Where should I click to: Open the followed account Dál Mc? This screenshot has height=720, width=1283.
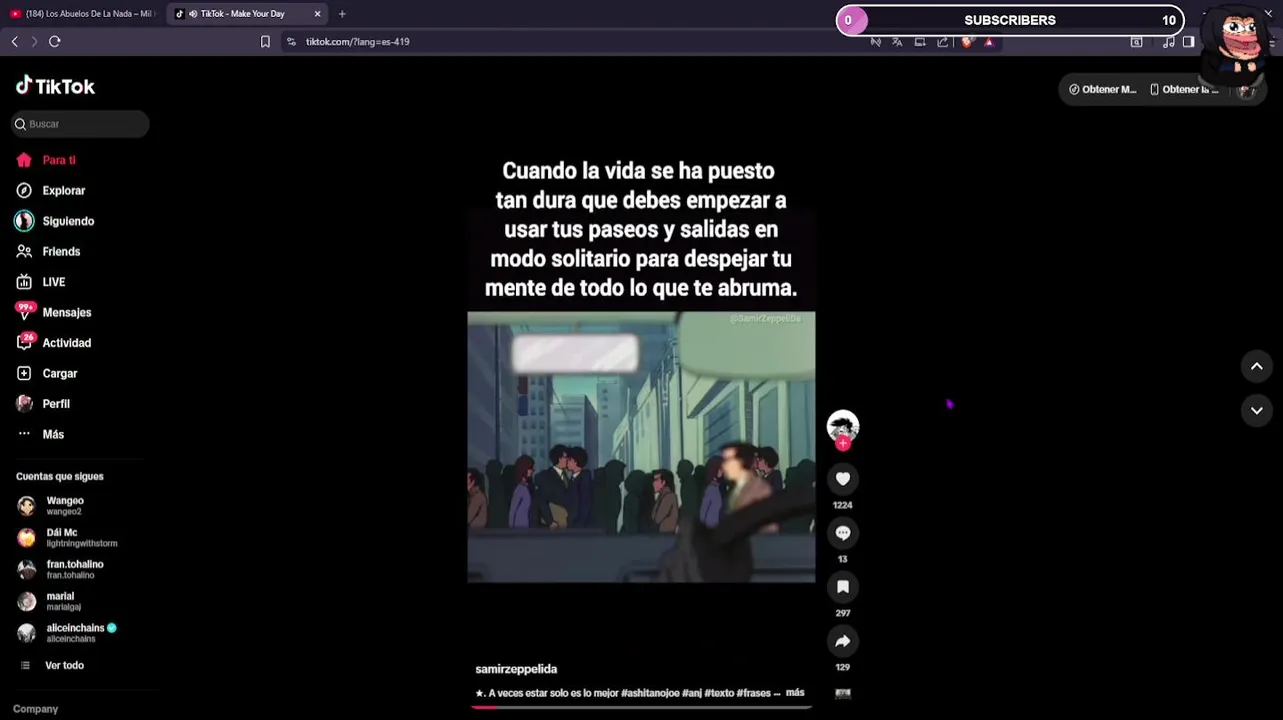click(67, 538)
